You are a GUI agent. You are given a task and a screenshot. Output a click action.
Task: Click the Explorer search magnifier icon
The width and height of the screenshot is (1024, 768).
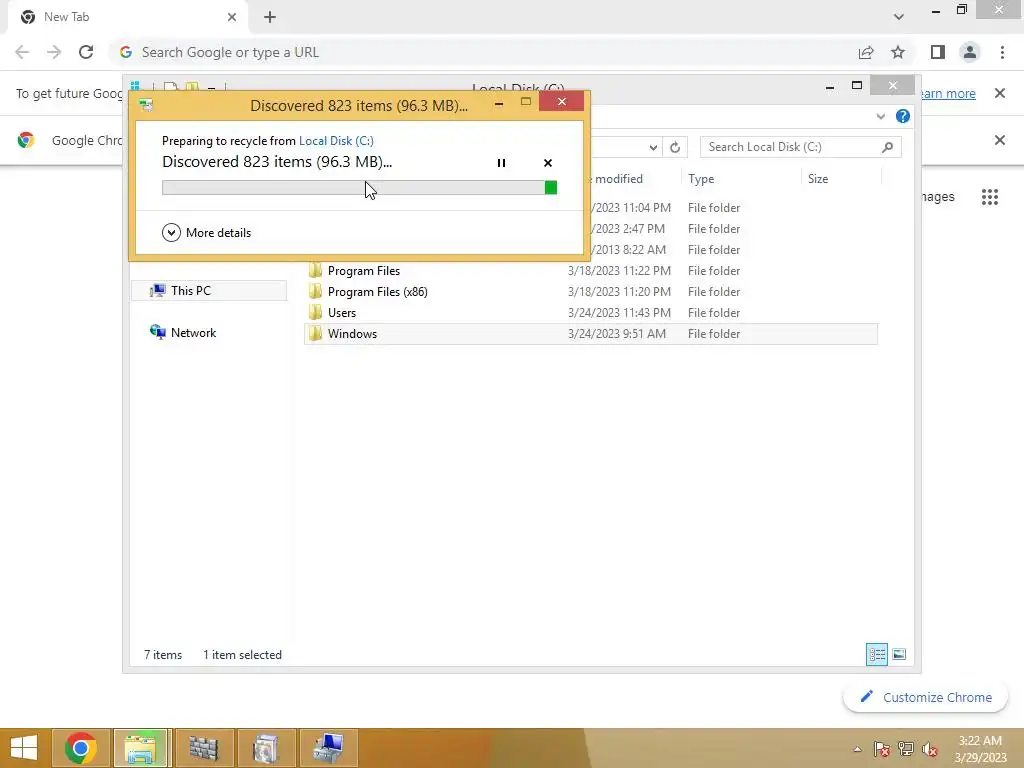pos(887,147)
